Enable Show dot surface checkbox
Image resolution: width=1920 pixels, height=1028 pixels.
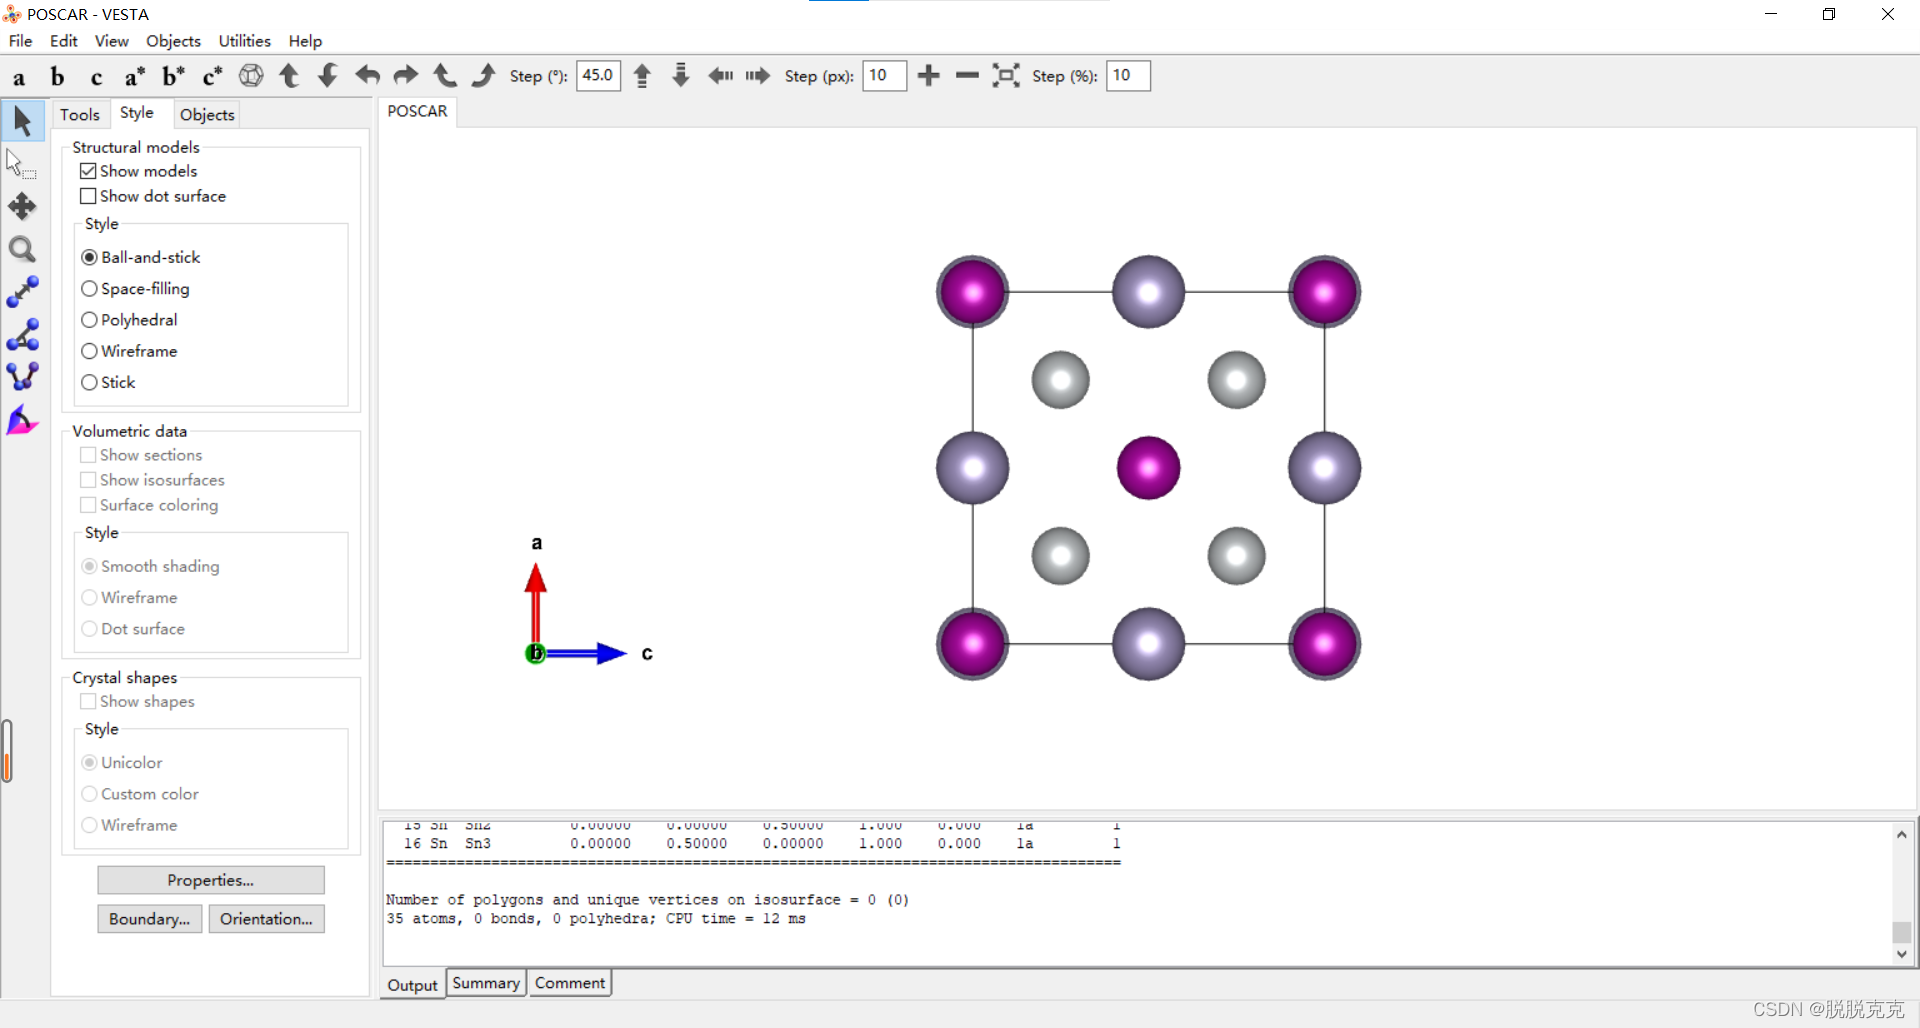click(88, 196)
